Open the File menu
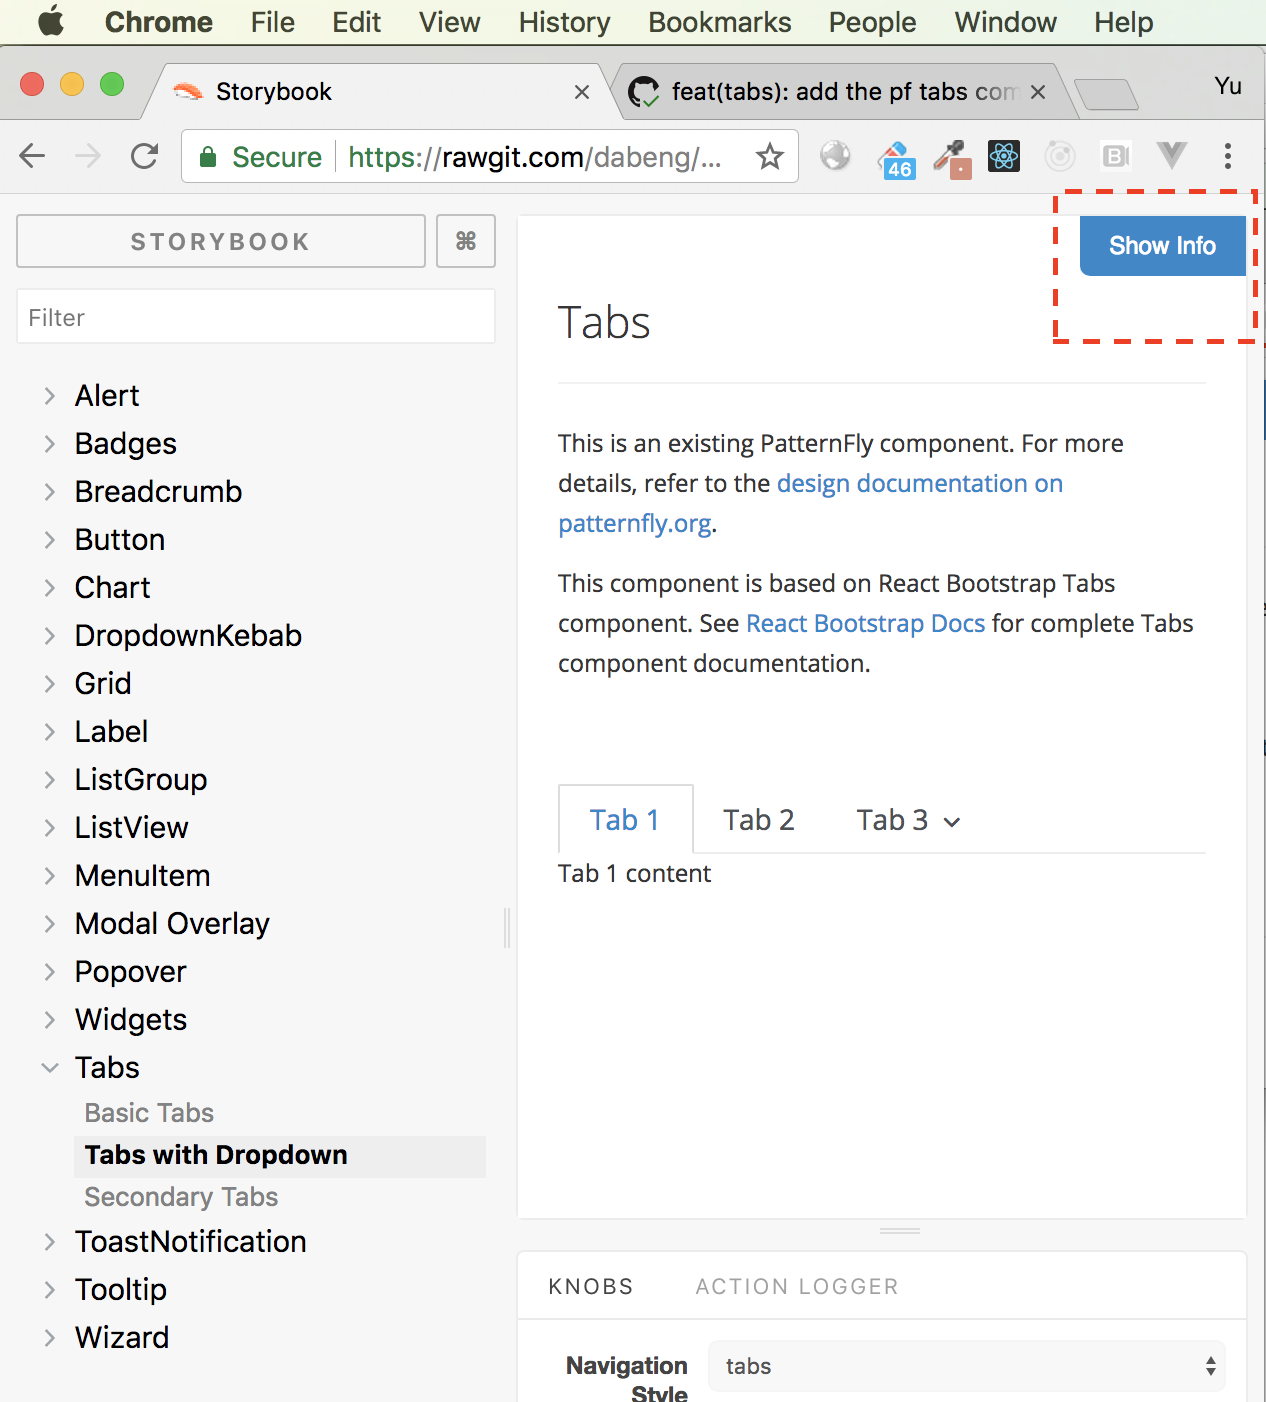The height and width of the screenshot is (1402, 1266). (x=273, y=22)
